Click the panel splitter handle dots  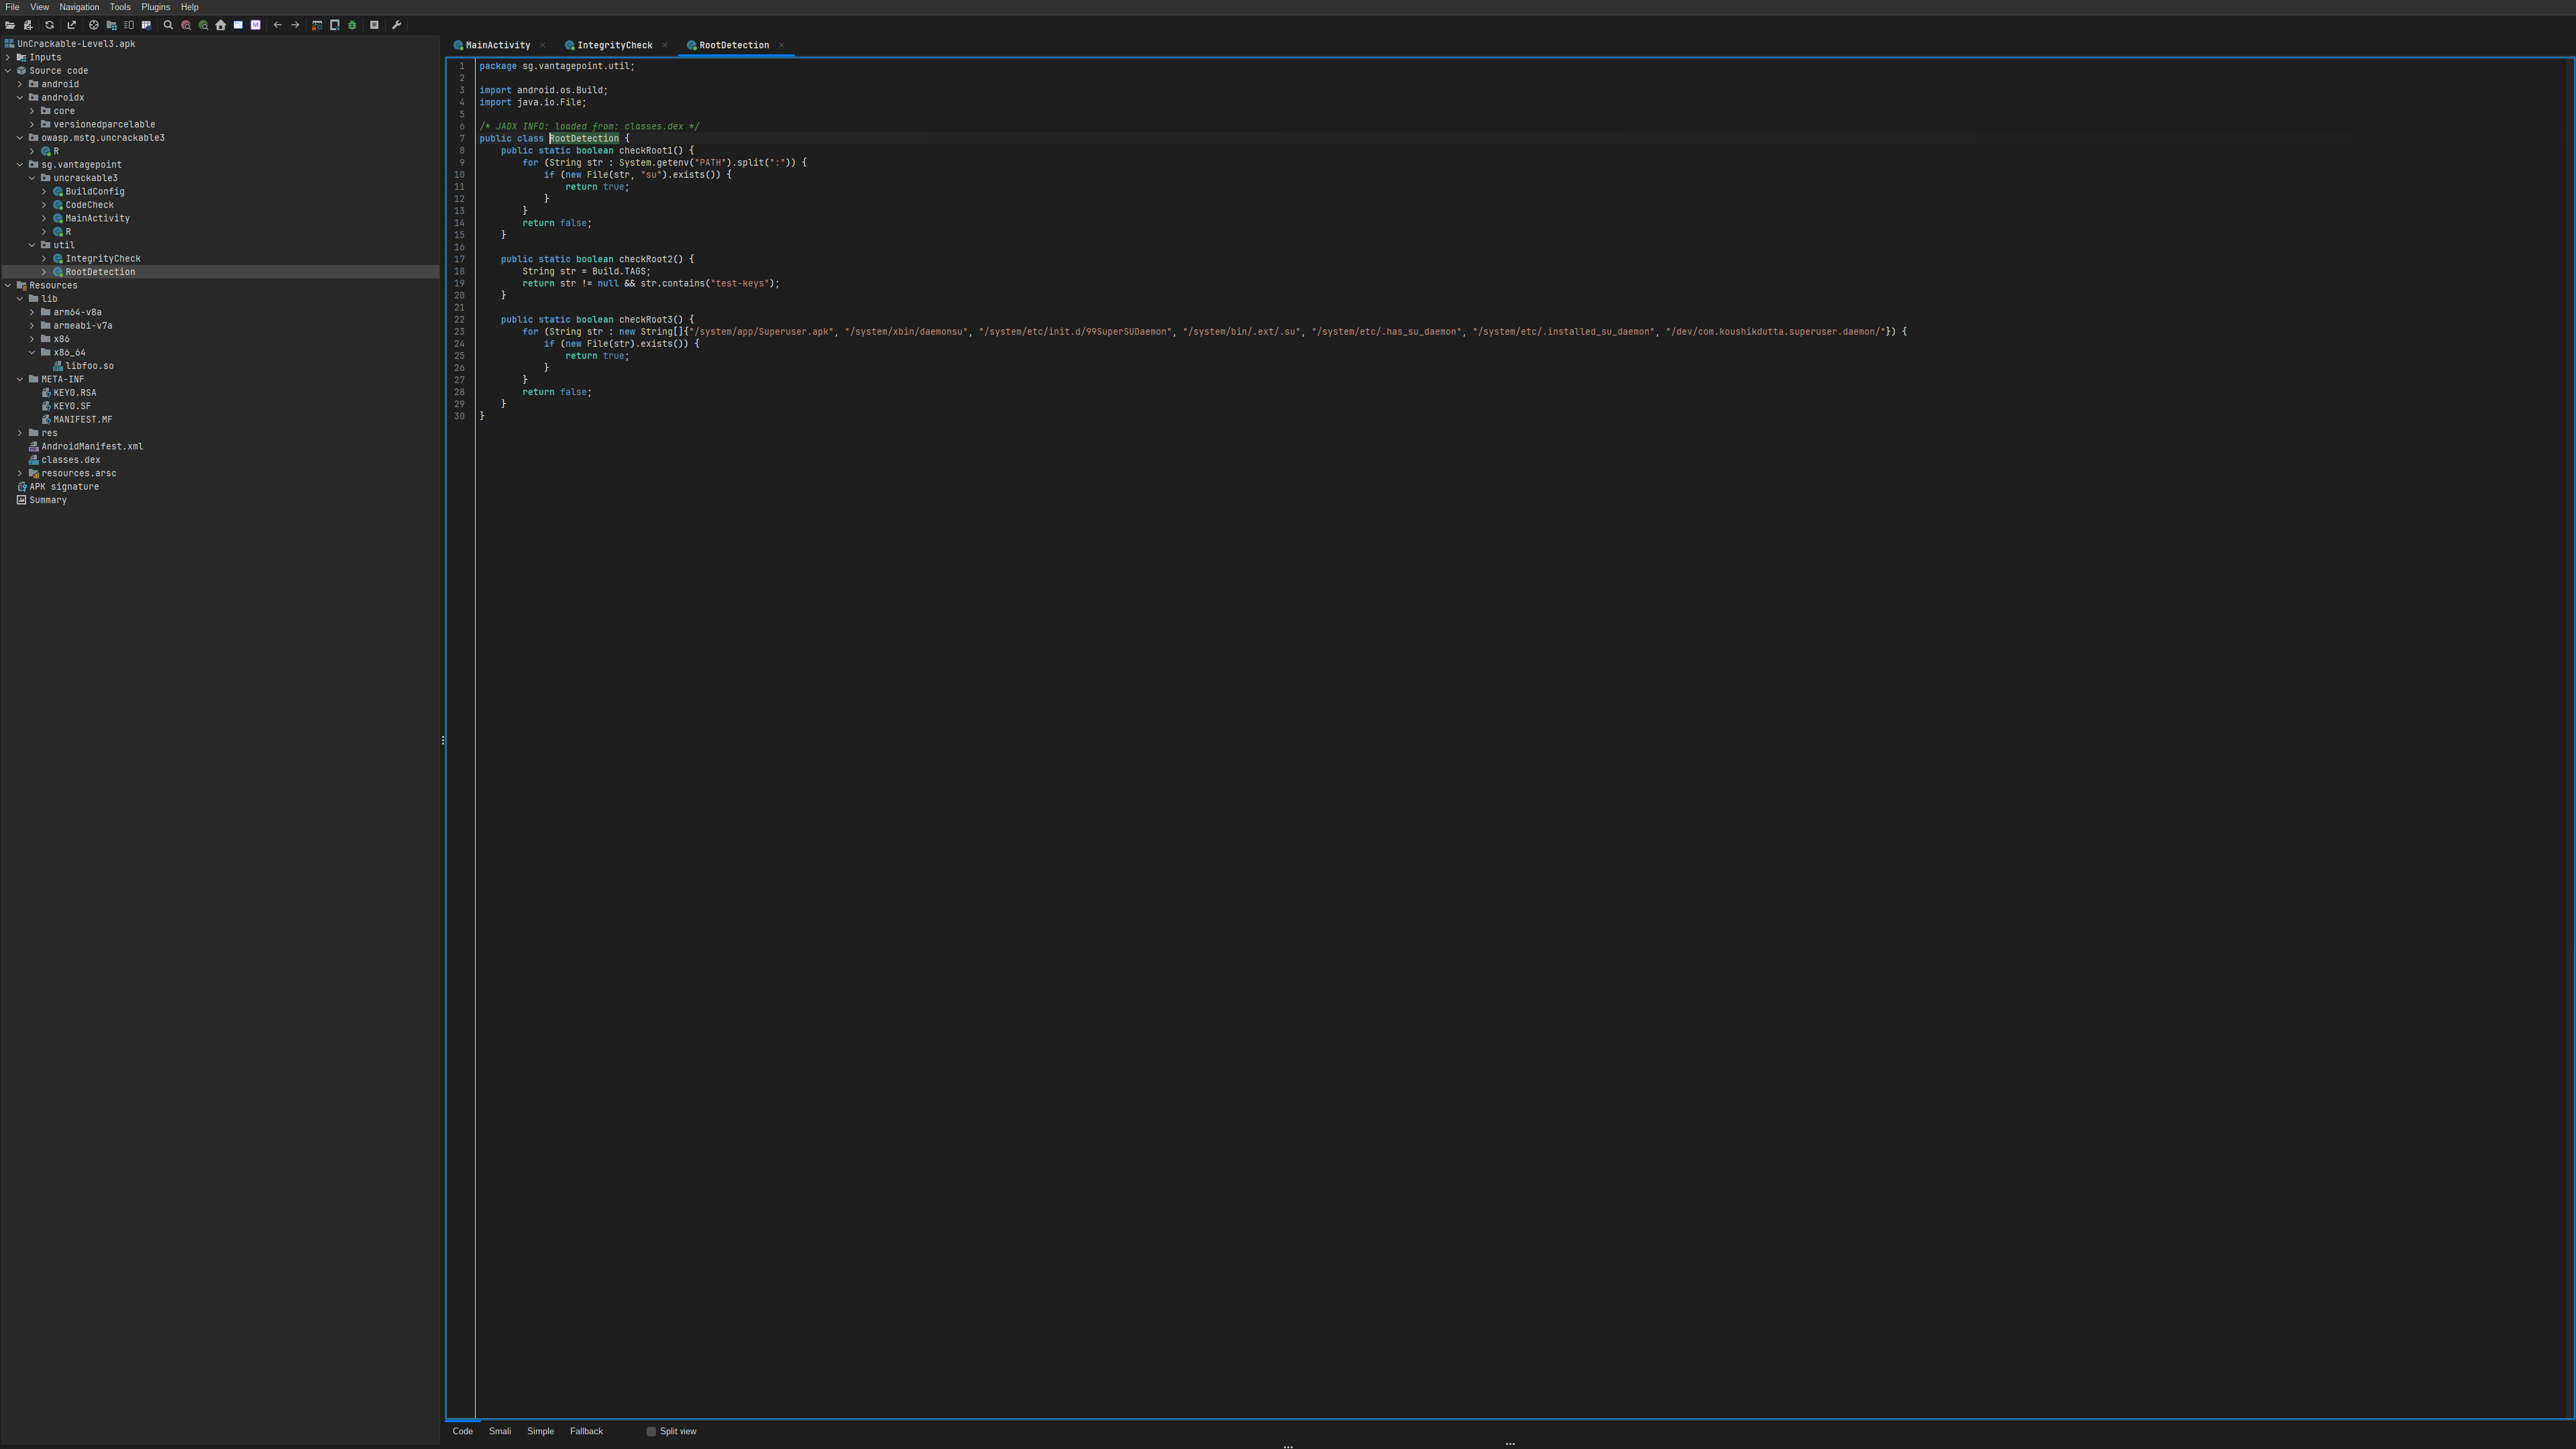pyautogui.click(x=443, y=740)
